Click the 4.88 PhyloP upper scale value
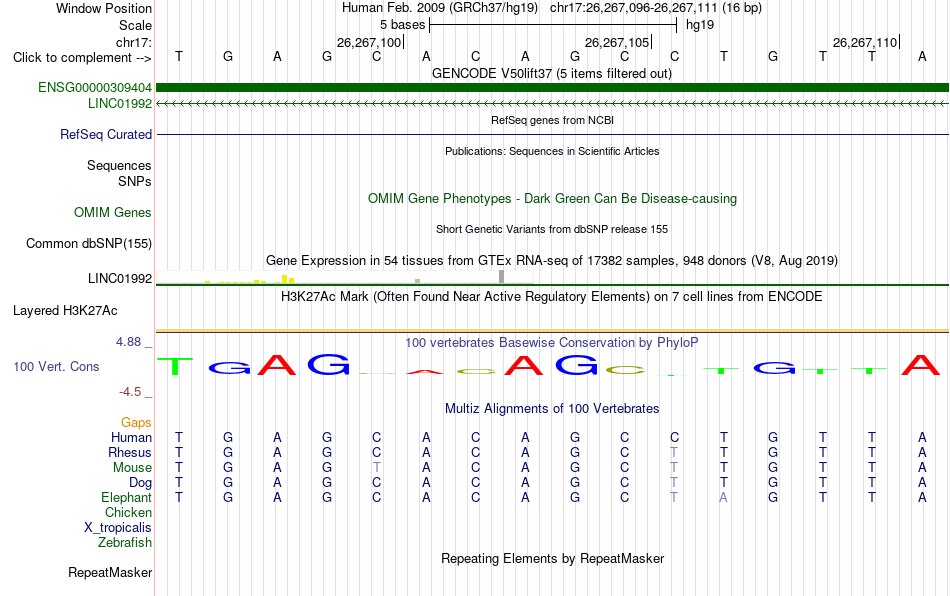950x596 pixels. [x=128, y=342]
